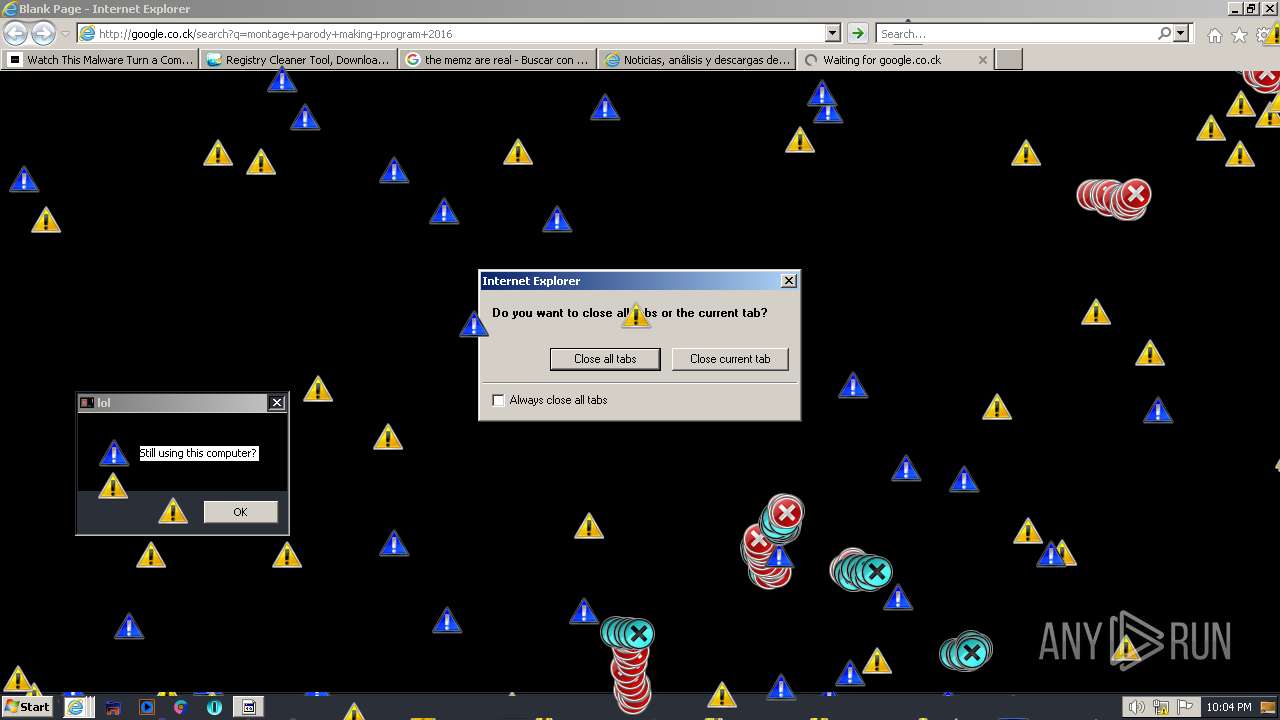This screenshot has width=1280, height=720.
Task: Close the lol message box with X
Action: coord(277,403)
